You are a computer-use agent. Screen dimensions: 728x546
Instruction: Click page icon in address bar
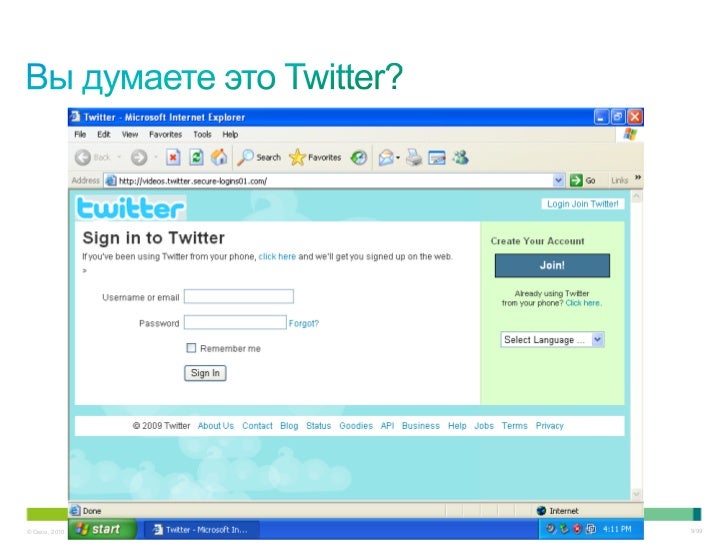(x=110, y=181)
